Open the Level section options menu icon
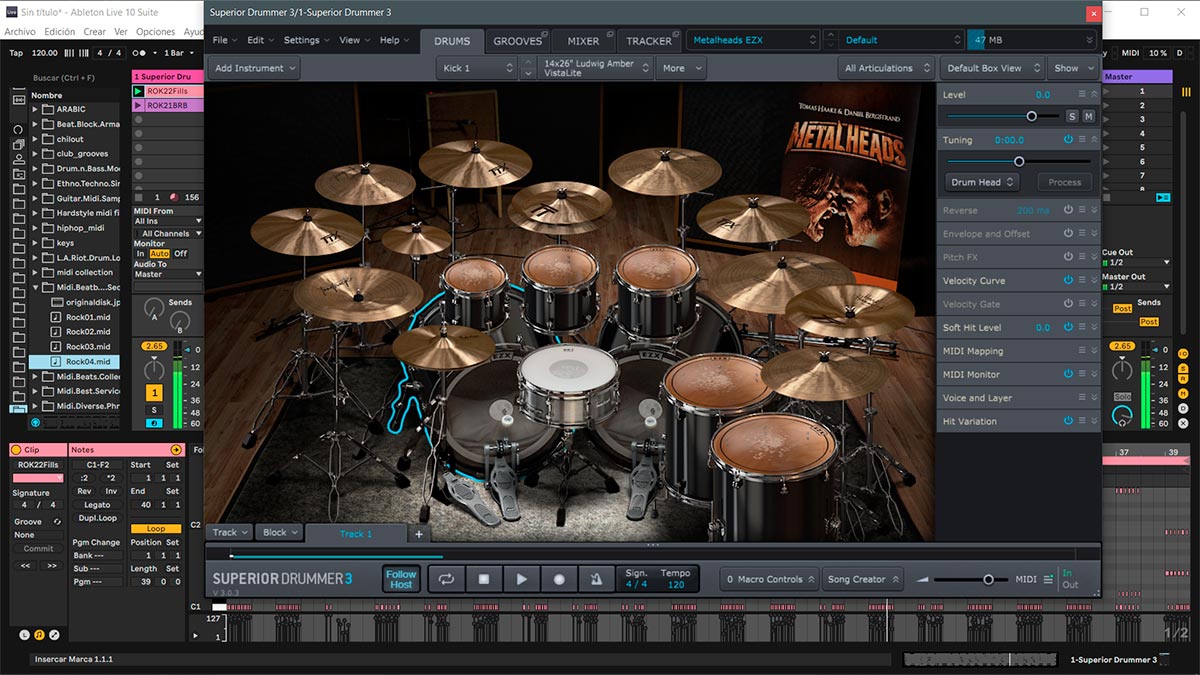1200x675 pixels. [x=1082, y=95]
